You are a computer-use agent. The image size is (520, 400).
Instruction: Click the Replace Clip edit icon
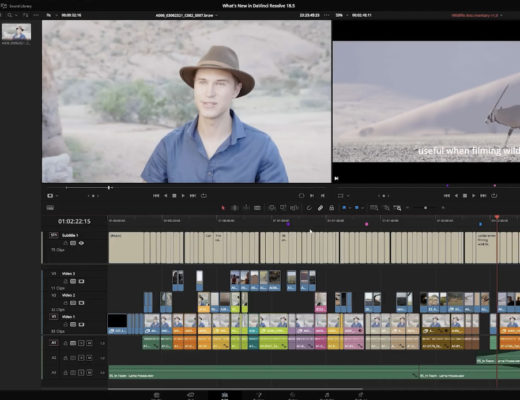click(294, 208)
